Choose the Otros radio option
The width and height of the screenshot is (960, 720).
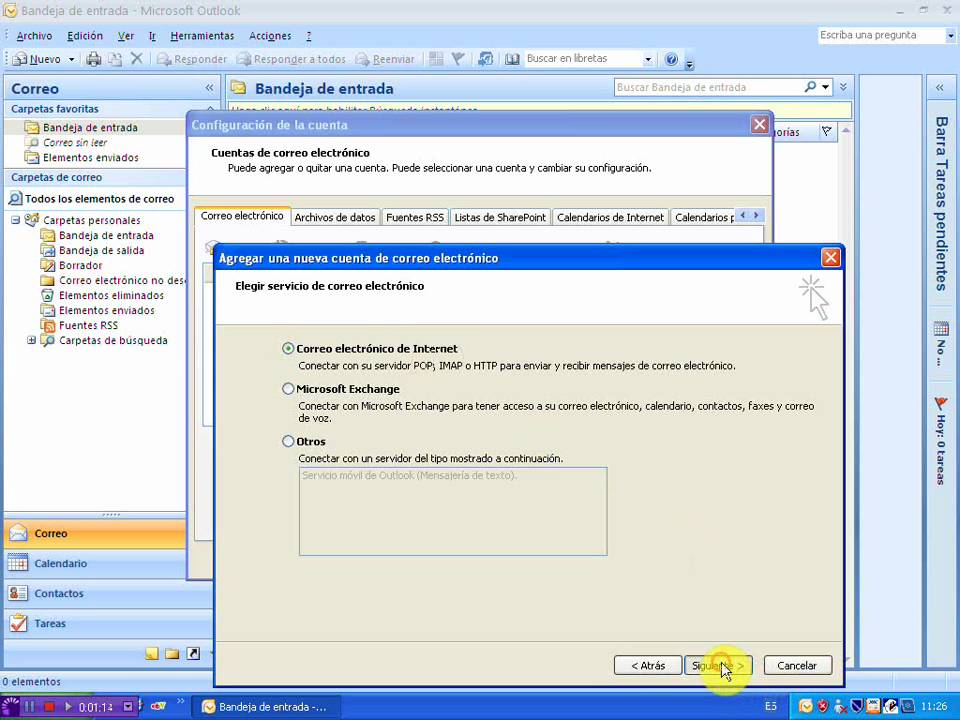pos(288,441)
